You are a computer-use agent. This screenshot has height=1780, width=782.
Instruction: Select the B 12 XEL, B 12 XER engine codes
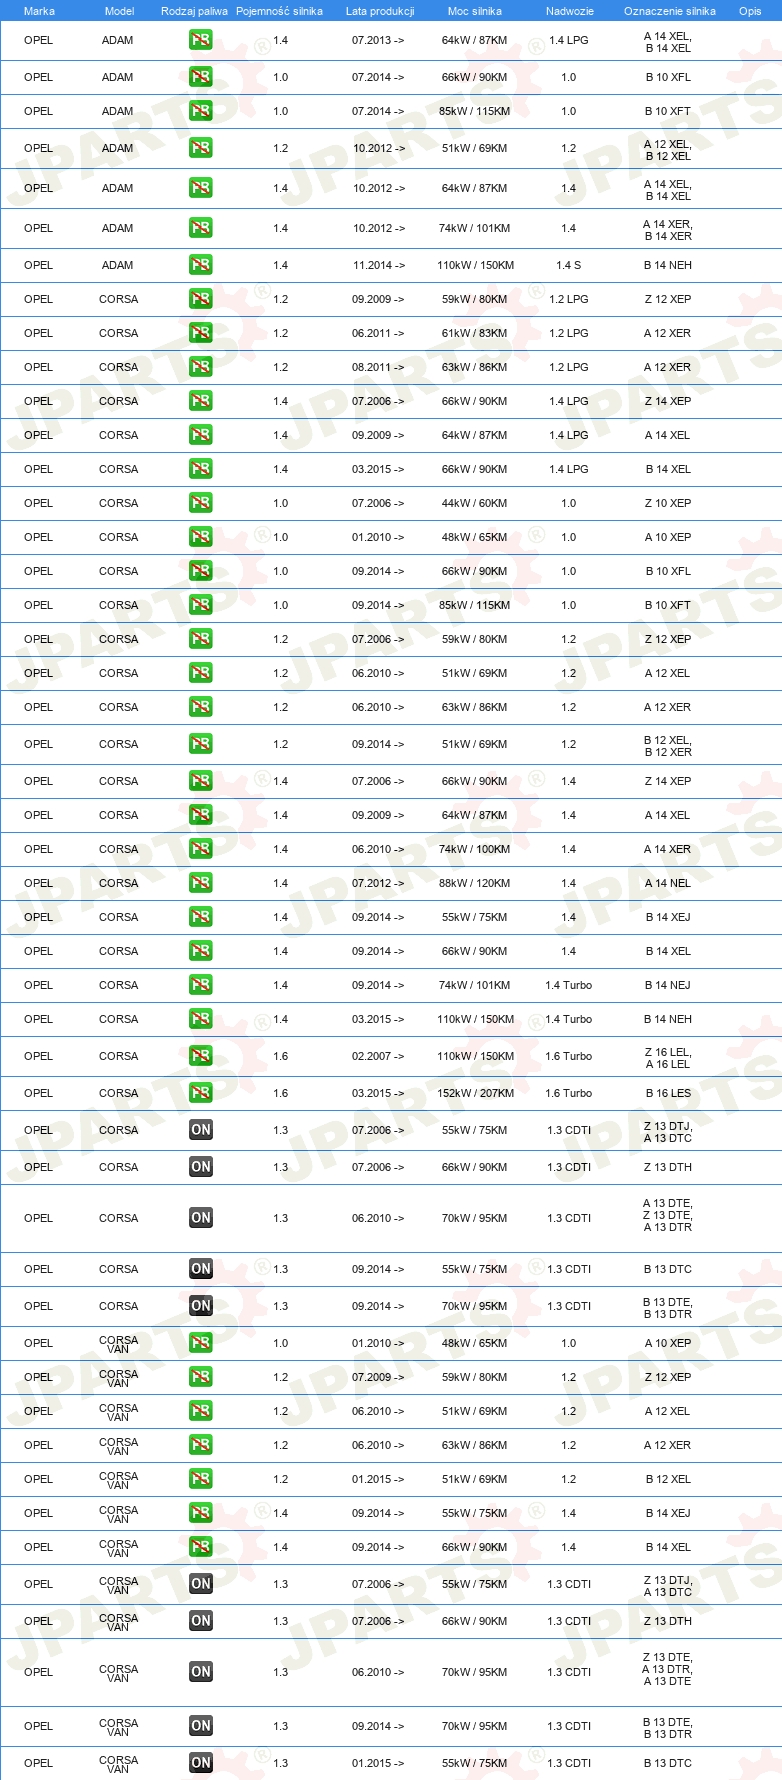[x=668, y=746]
